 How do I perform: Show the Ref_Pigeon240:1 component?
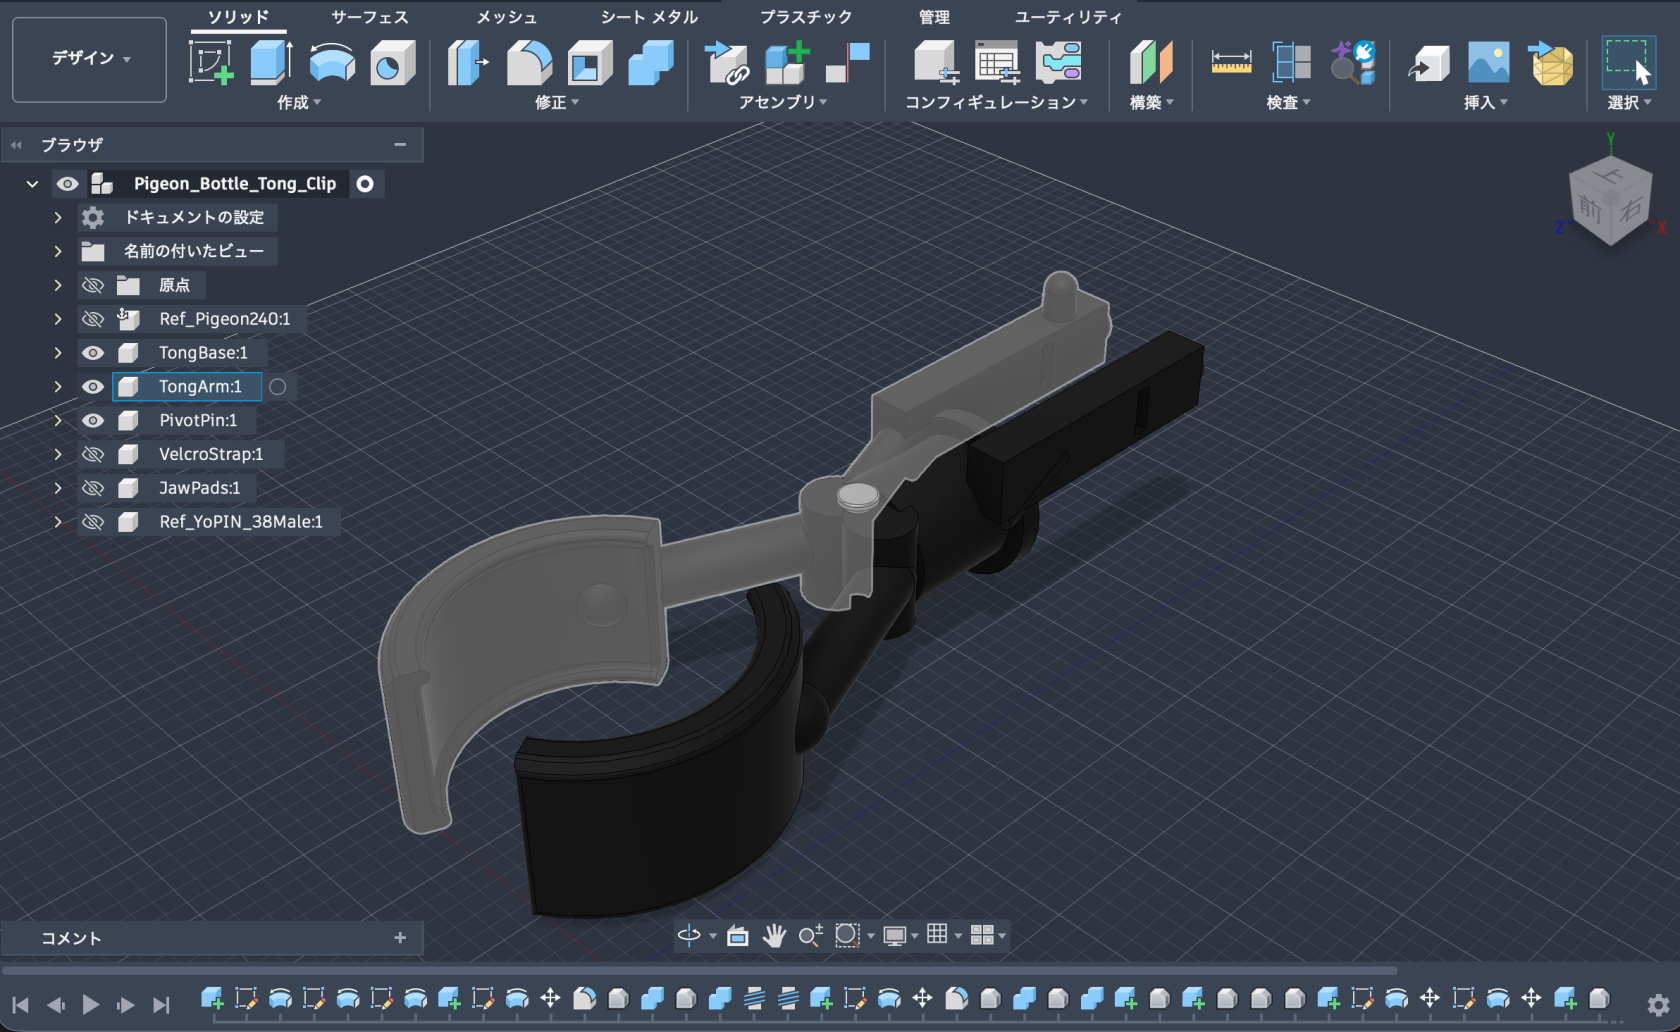click(93, 319)
